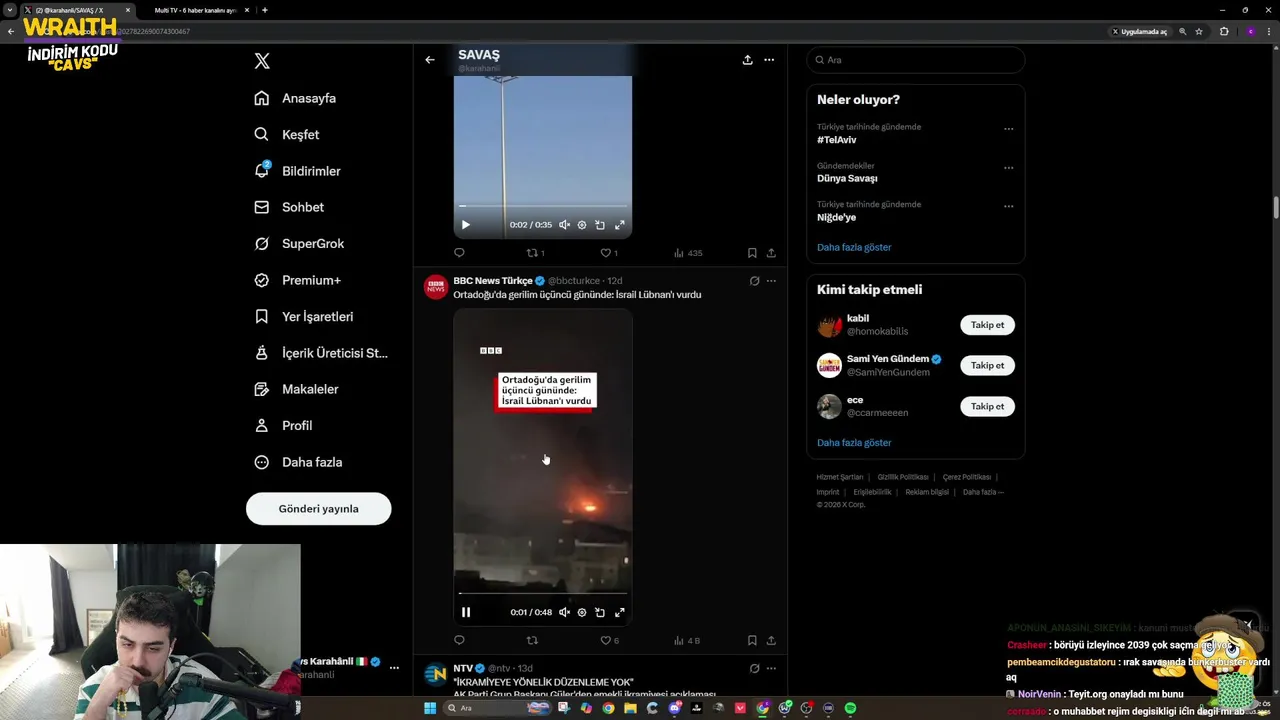View analytics showing 4 B views

(x=687, y=640)
